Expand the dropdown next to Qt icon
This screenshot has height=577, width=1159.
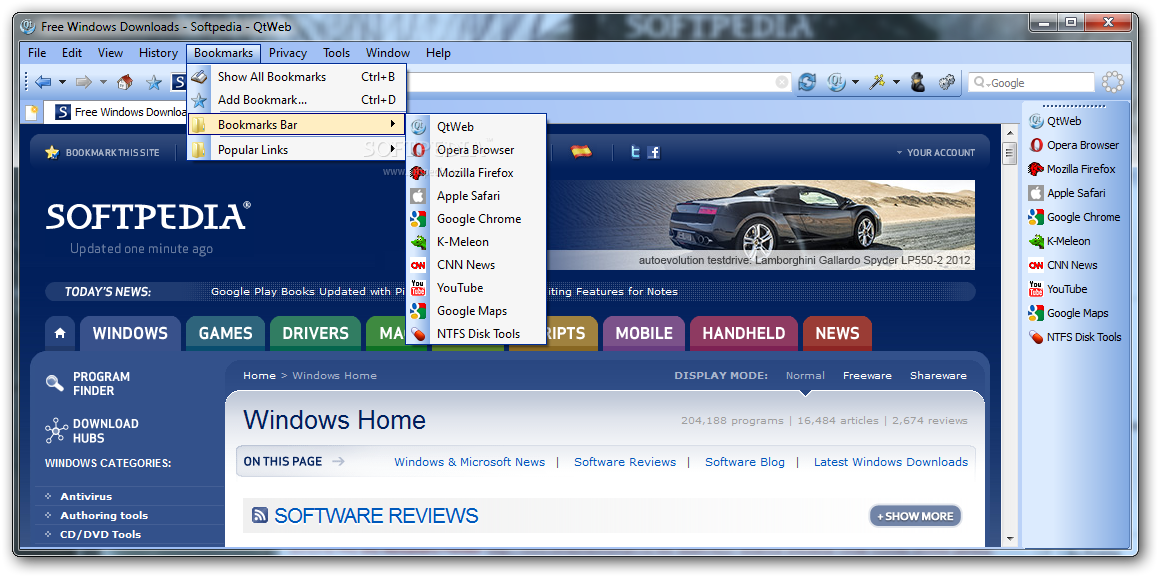click(x=856, y=82)
